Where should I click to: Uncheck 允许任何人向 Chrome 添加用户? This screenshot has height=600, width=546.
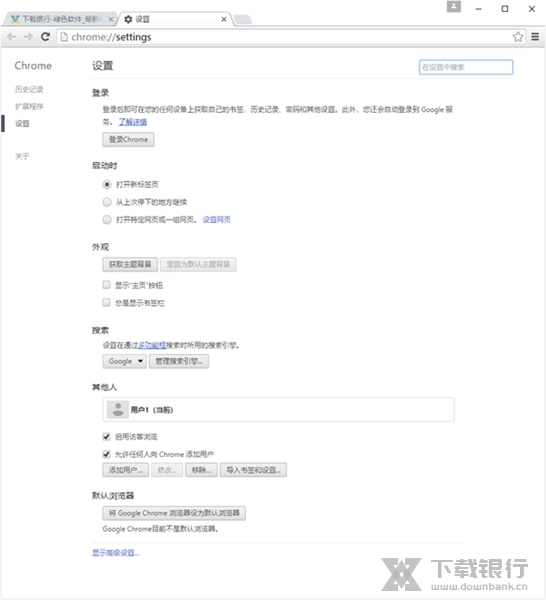pos(106,454)
